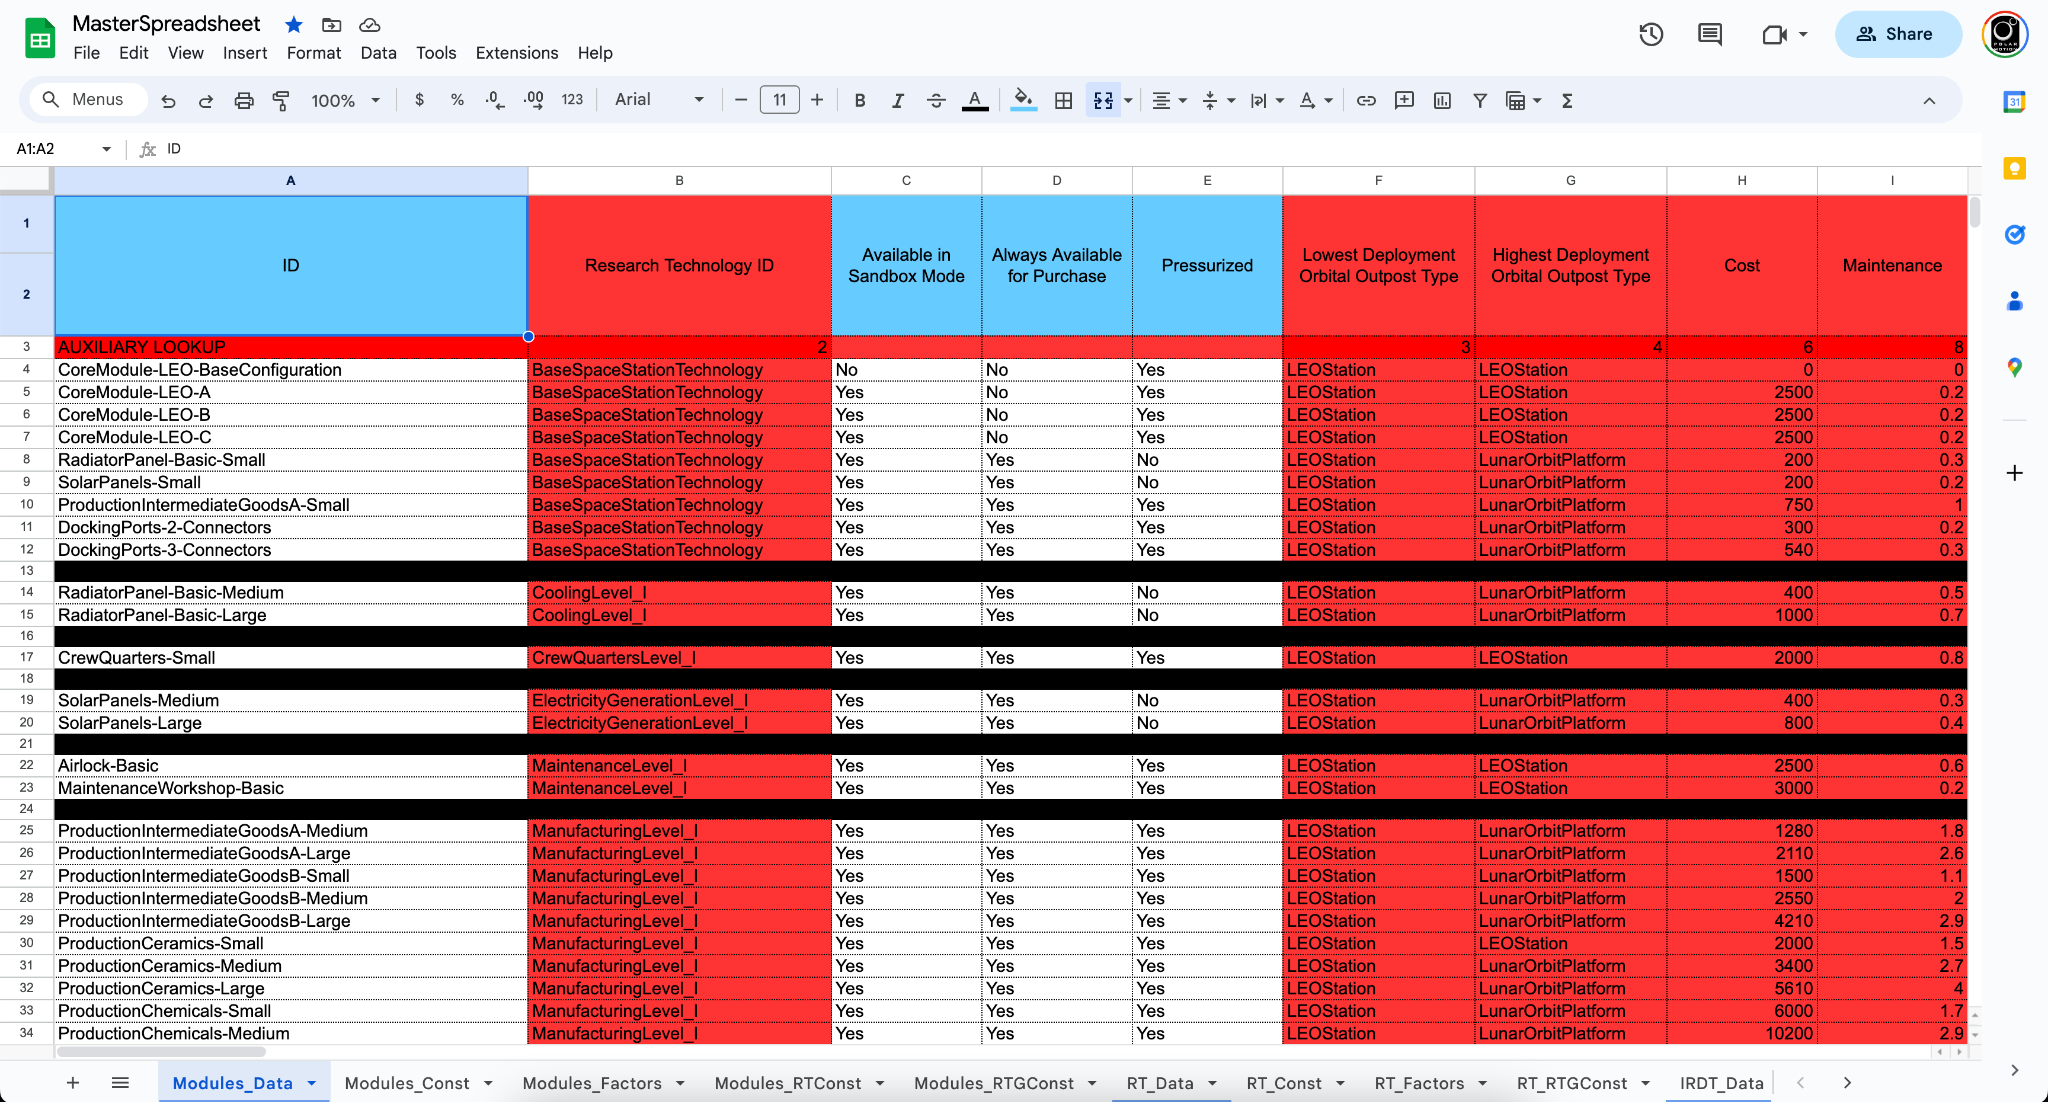The width and height of the screenshot is (2048, 1102).
Task: View the cloud document status icon
Action: 370,24
